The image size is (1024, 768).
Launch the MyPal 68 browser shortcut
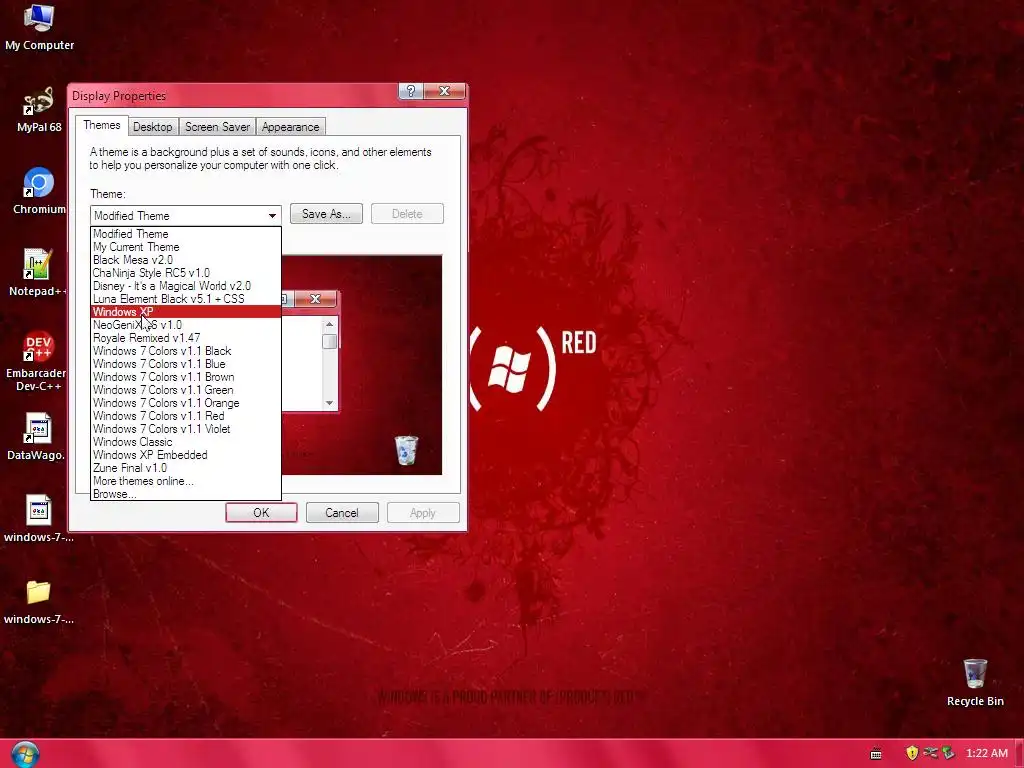coord(39,110)
